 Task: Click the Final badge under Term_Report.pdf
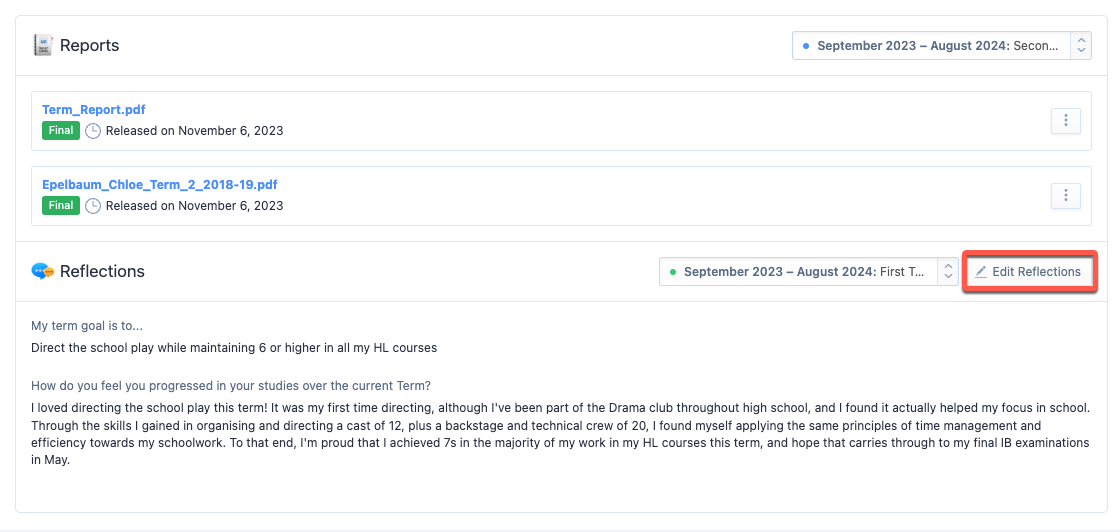(61, 131)
